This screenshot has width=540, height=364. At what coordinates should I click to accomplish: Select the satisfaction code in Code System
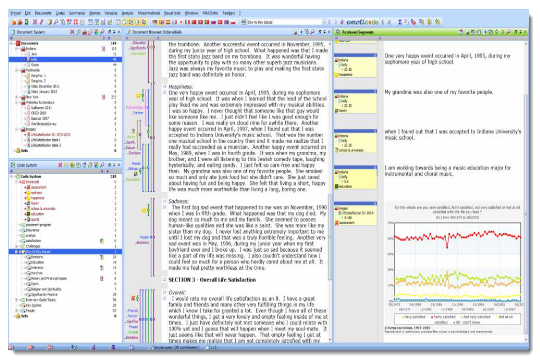(33, 241)
